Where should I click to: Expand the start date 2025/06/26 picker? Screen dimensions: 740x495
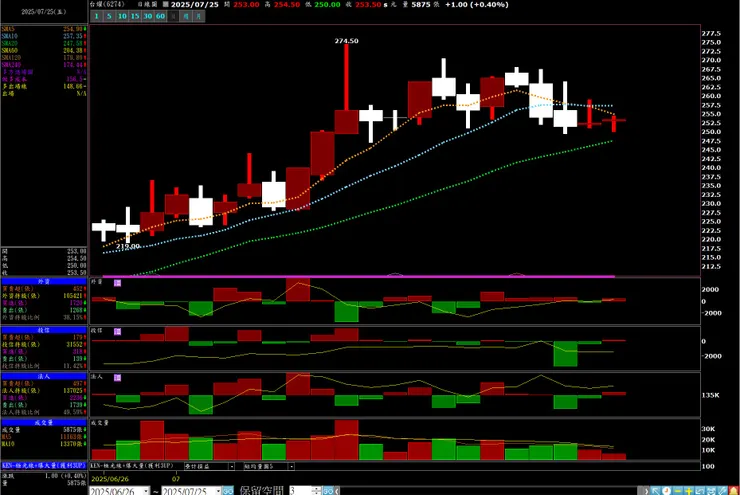click(146, 491)
